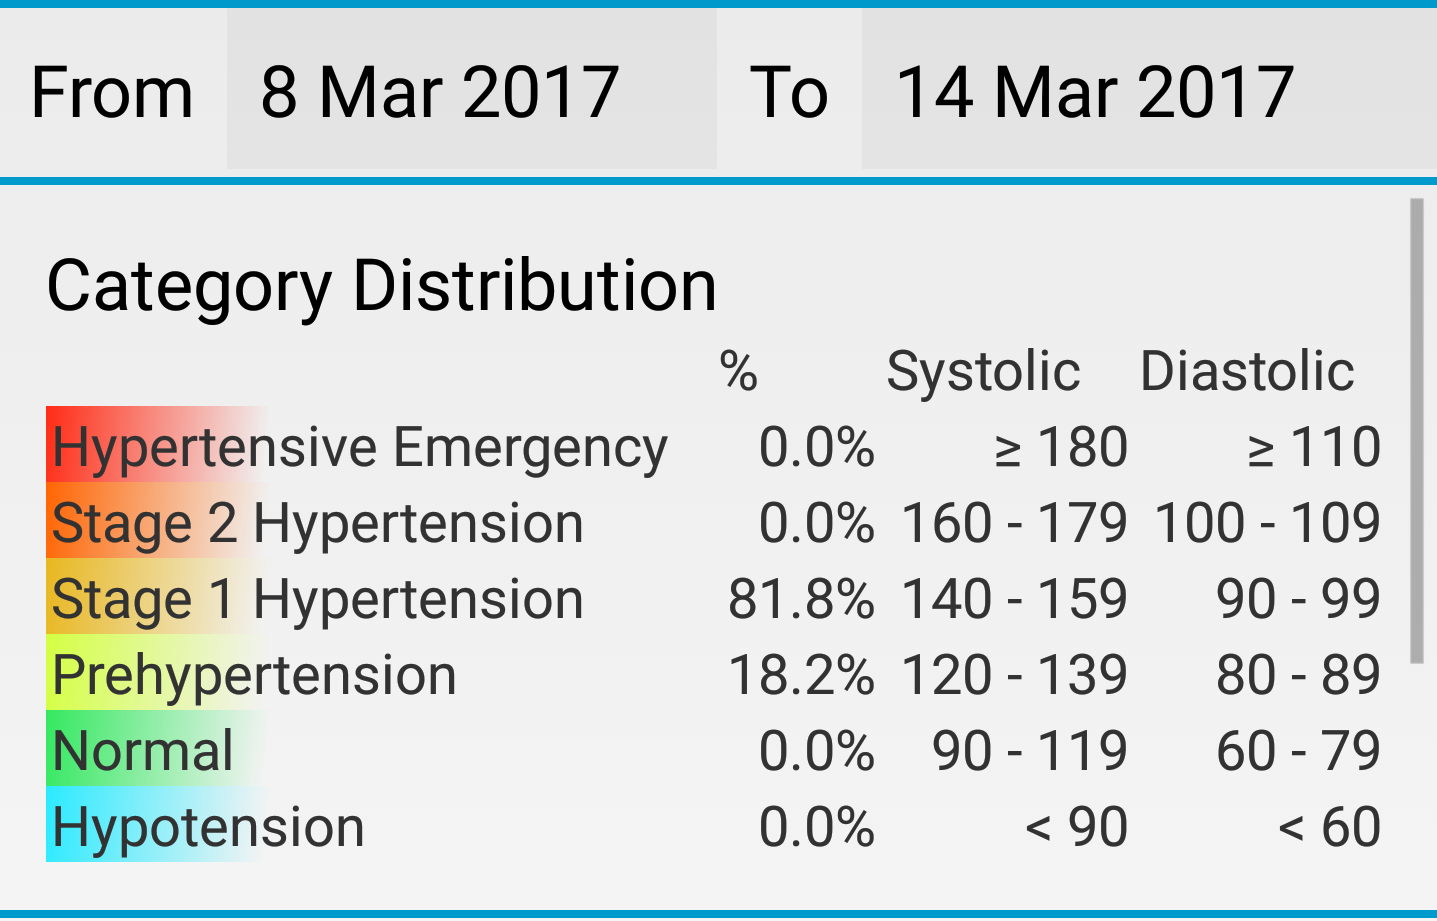Click the 140 - 159 systolic range
The width and height of the screenshot is (1437, 921).
(1014, 599)
